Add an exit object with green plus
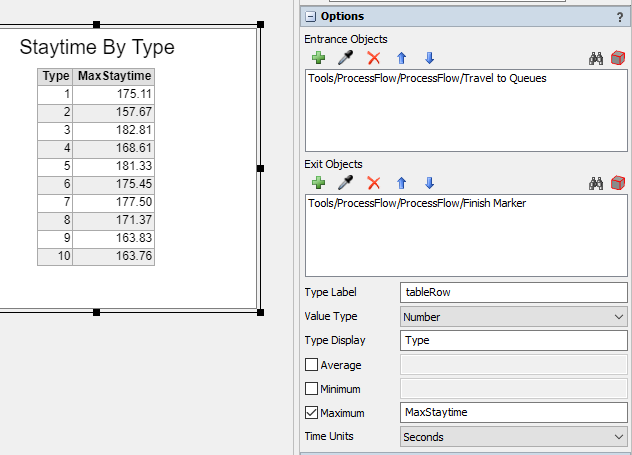 point(319,183)
